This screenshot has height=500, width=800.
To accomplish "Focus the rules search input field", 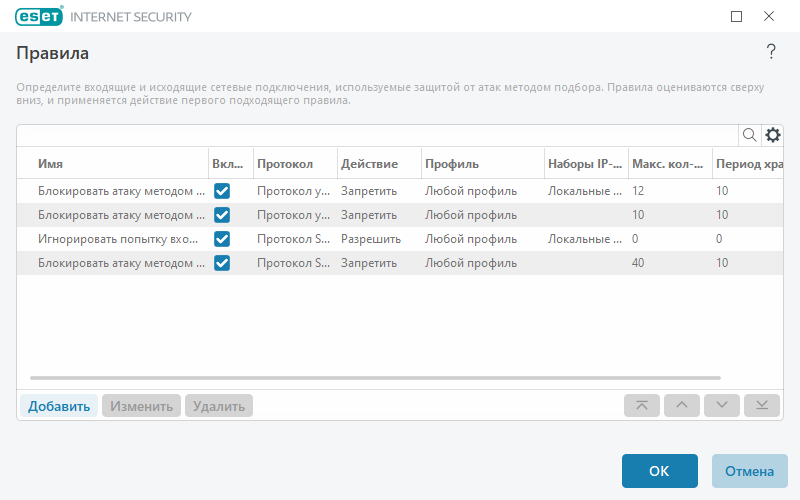I will click(378, 135).
